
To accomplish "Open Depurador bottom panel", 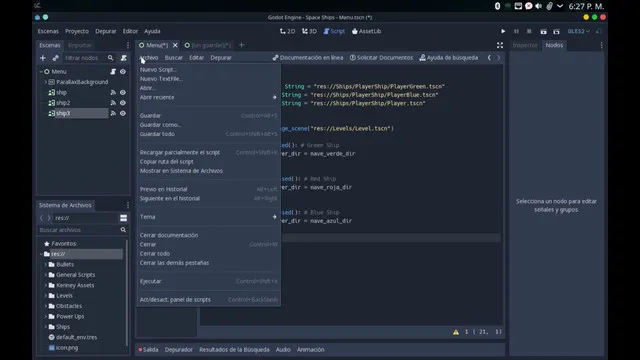I will click(x=179, y=349).
